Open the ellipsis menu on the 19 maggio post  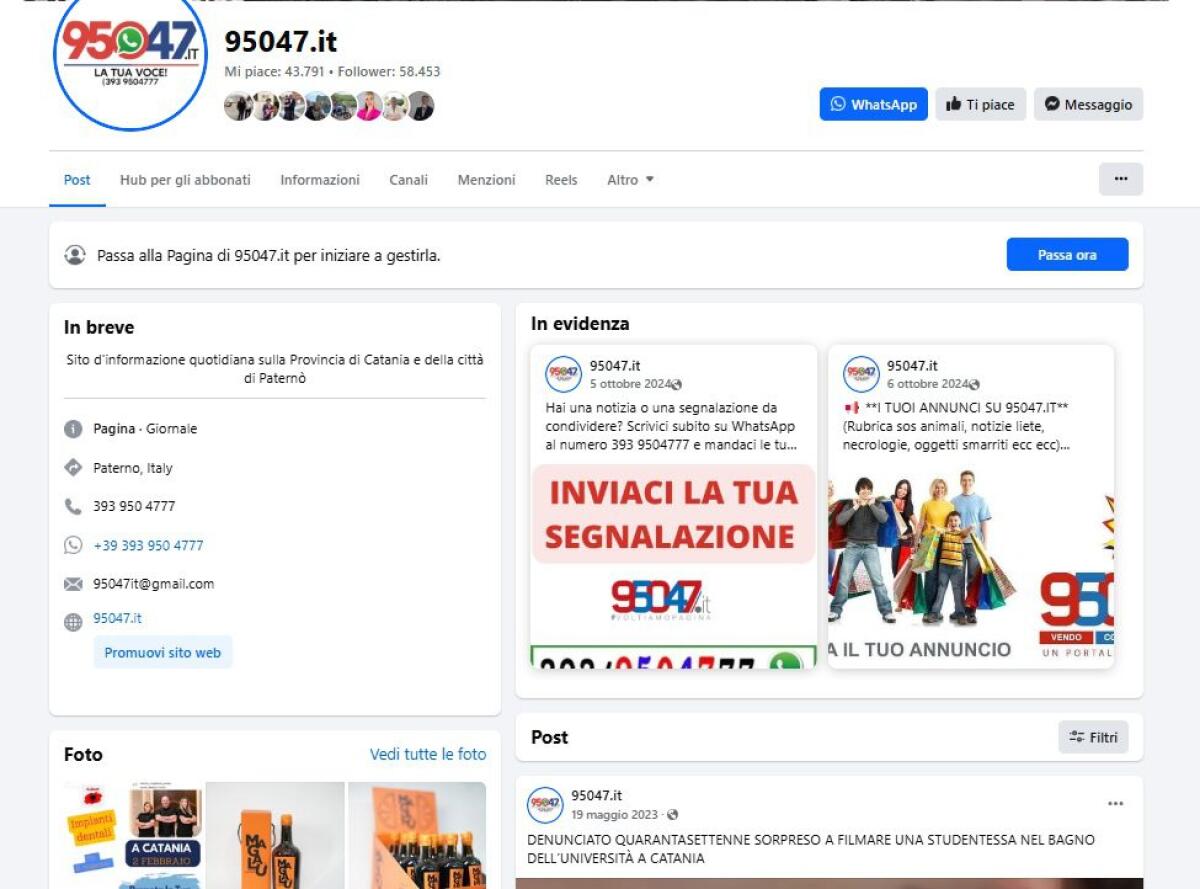pos(1116,801)
